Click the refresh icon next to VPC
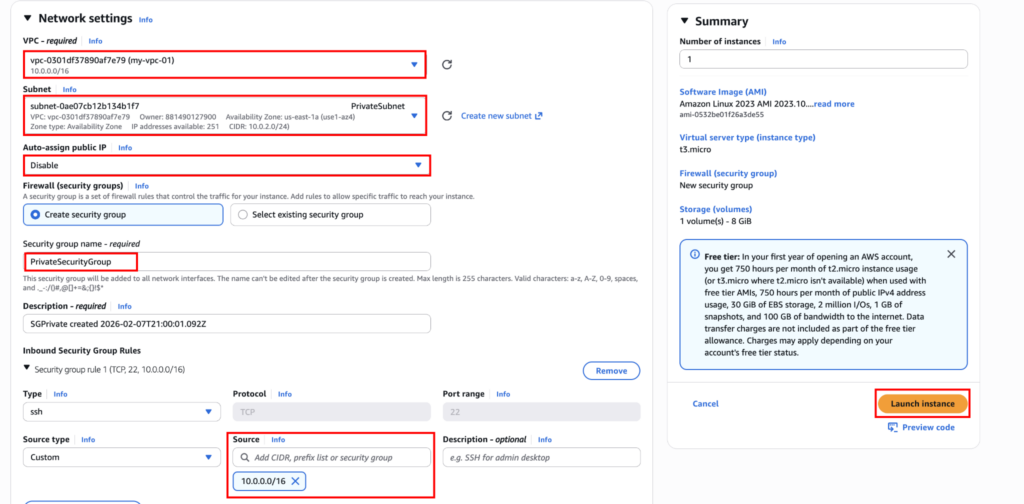Image resolution: width=1024 pixels, height=504 pixels. (x=447, y=65)
